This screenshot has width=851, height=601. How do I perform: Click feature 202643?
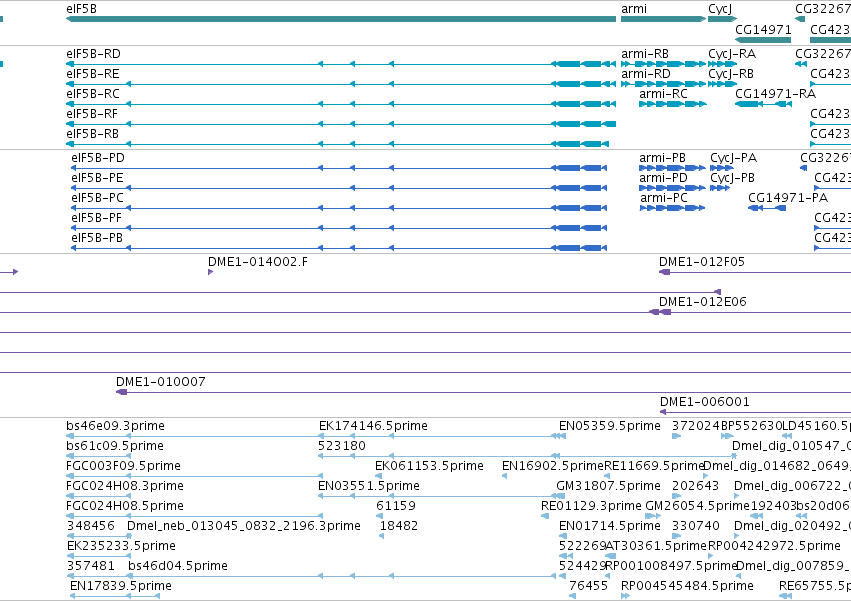click(696, 486)
